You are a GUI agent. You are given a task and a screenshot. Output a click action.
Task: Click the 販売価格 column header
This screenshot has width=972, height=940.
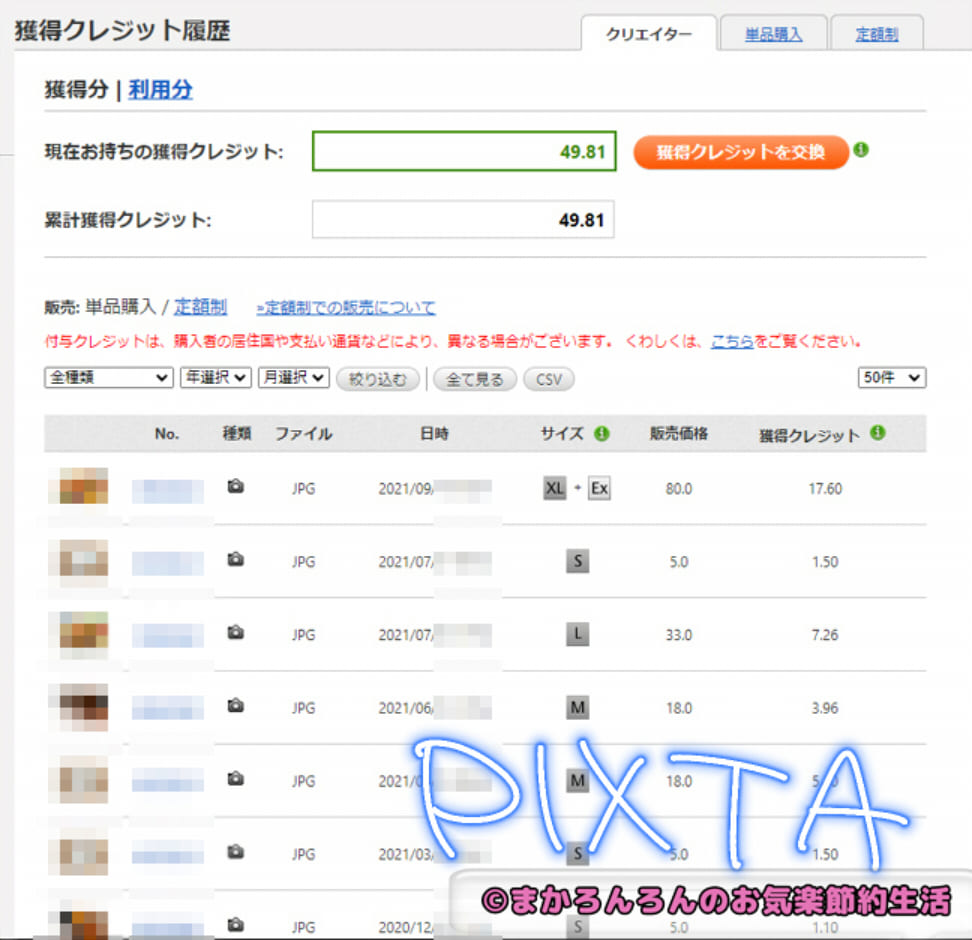click(679, 433)
